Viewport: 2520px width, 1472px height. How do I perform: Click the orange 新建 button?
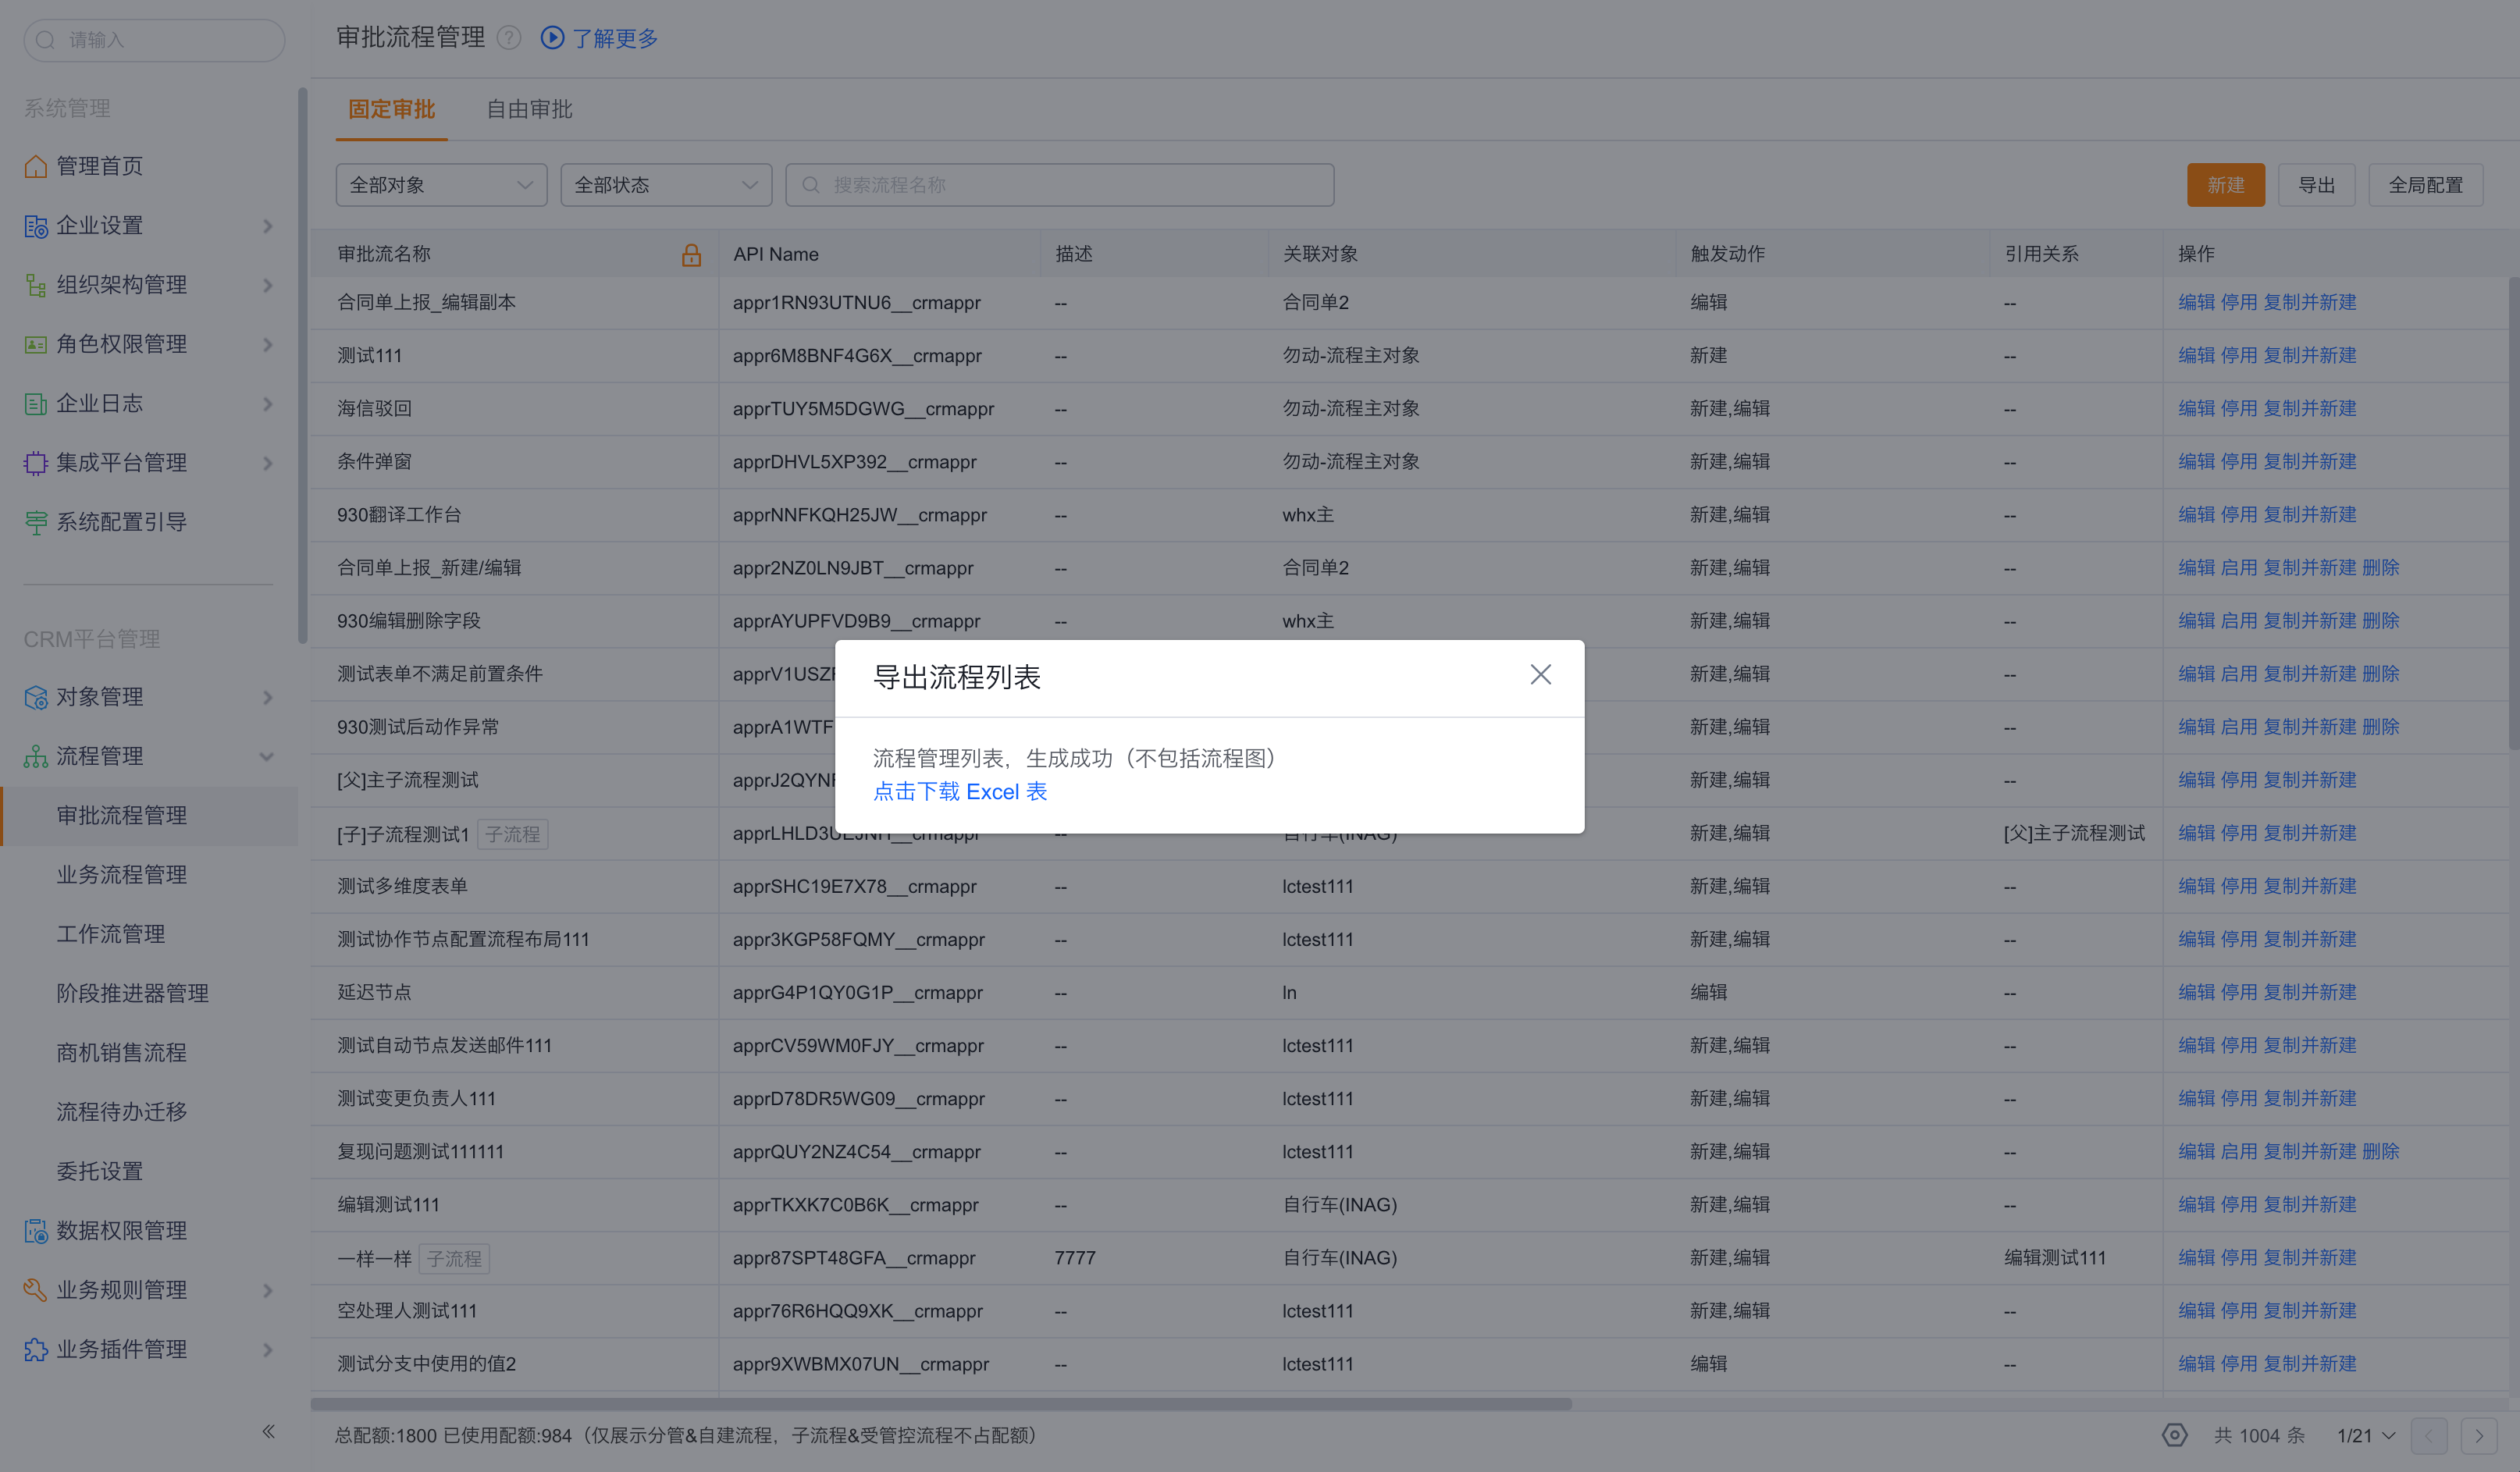2225,185
